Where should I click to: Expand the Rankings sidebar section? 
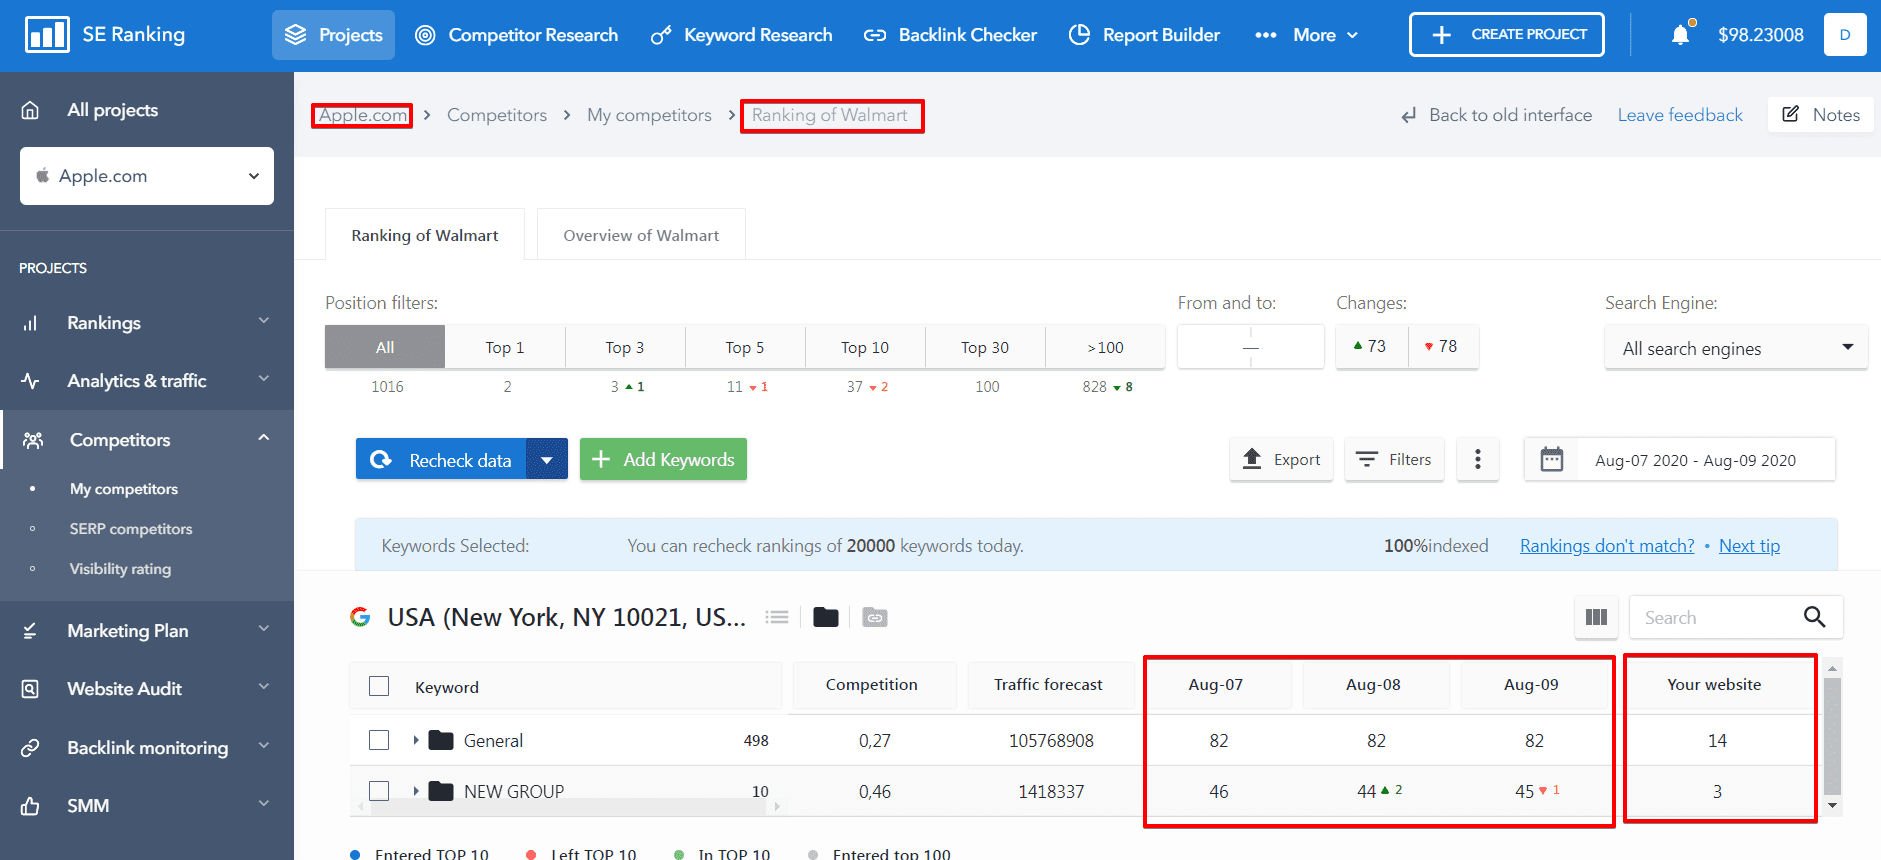point(264,321)
